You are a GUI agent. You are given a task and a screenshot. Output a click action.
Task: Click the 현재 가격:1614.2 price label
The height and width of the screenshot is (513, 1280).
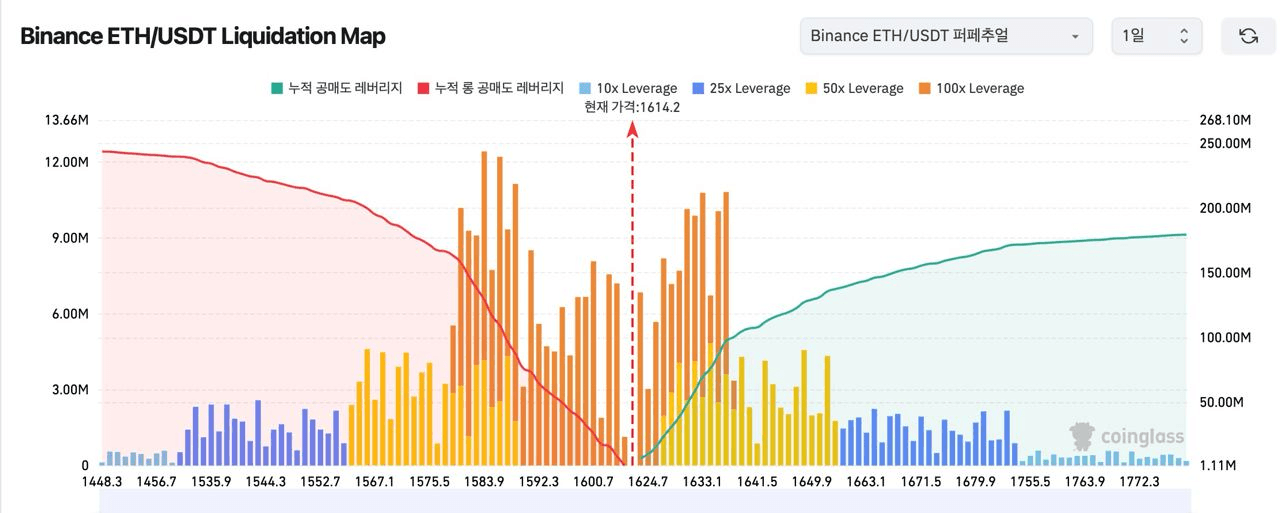point(632,107)
